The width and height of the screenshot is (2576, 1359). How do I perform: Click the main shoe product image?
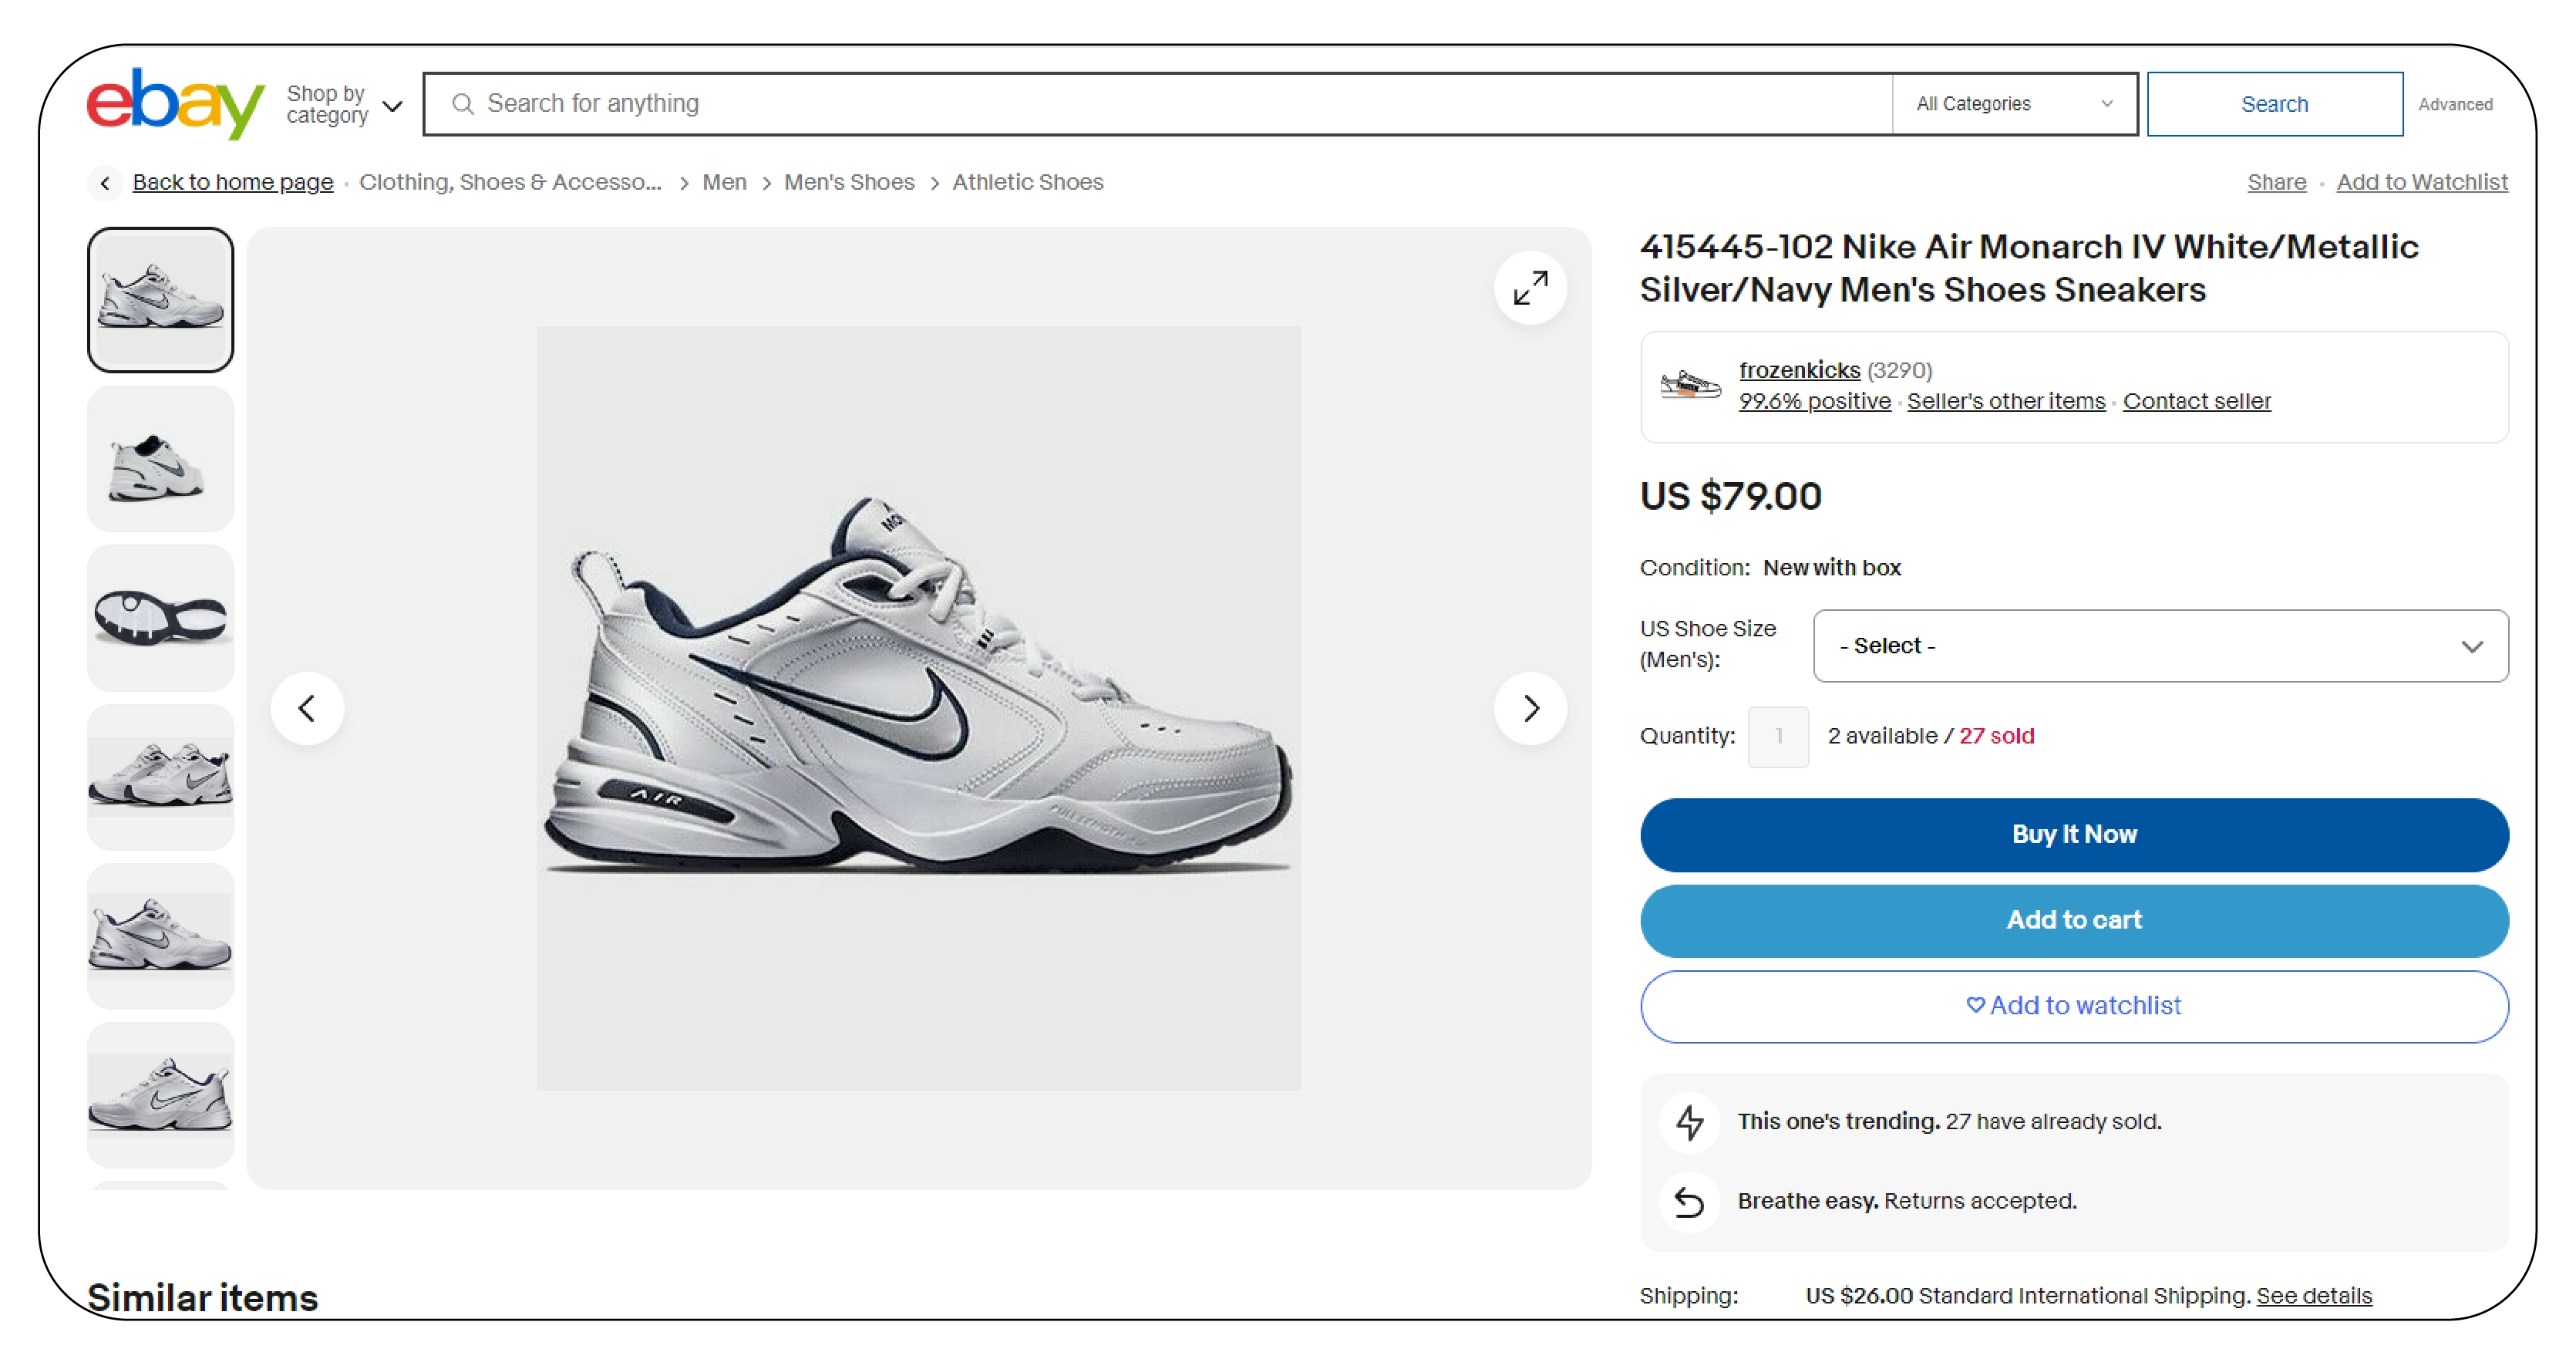[x=918, y=708]
